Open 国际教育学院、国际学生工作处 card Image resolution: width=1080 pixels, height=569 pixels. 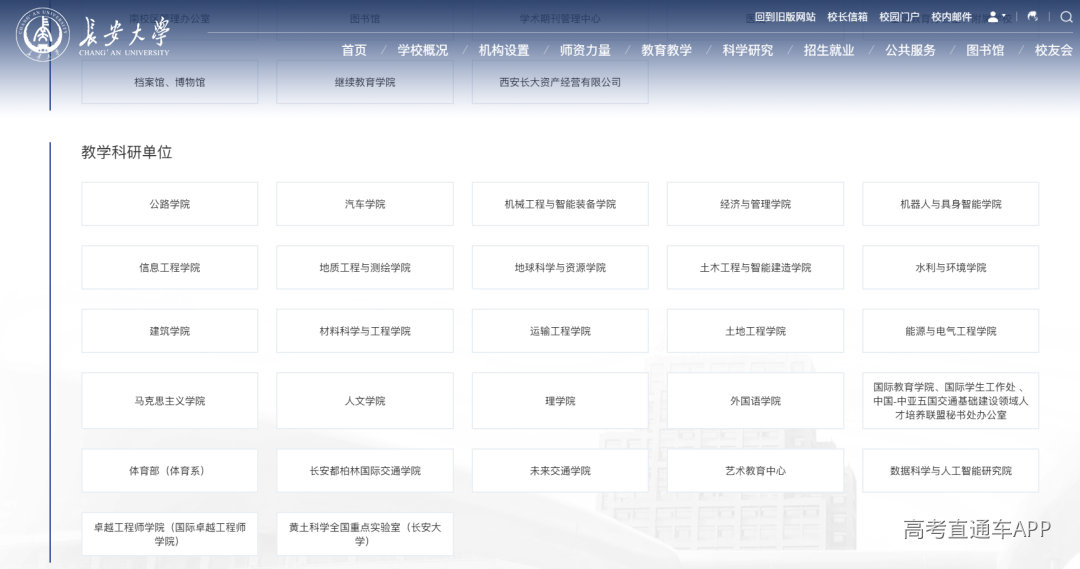951,401
